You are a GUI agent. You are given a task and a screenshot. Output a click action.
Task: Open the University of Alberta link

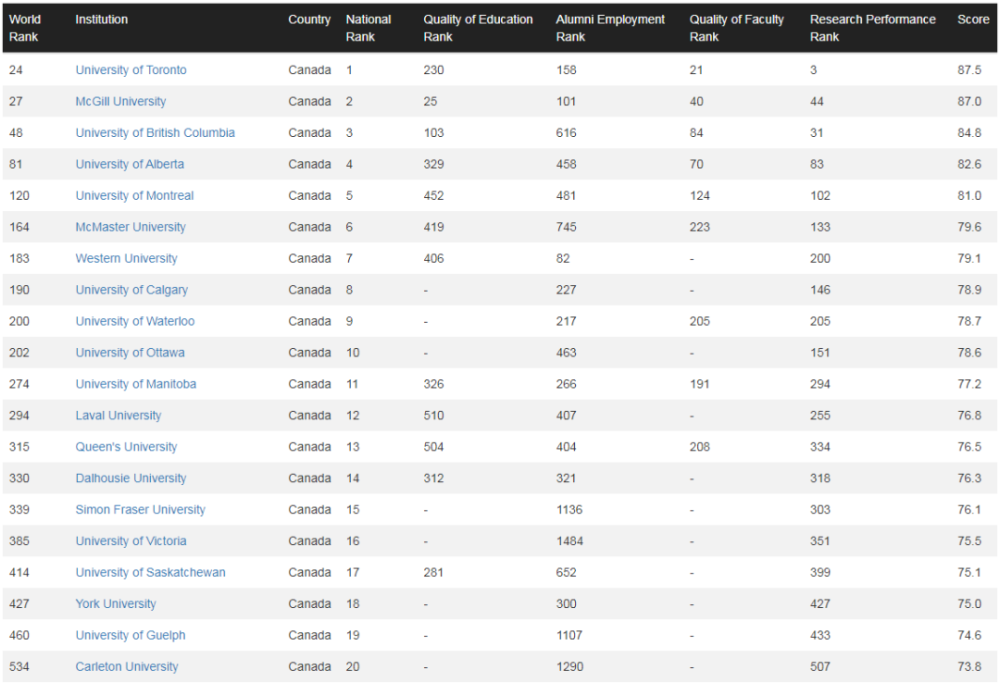coord(129,164)
